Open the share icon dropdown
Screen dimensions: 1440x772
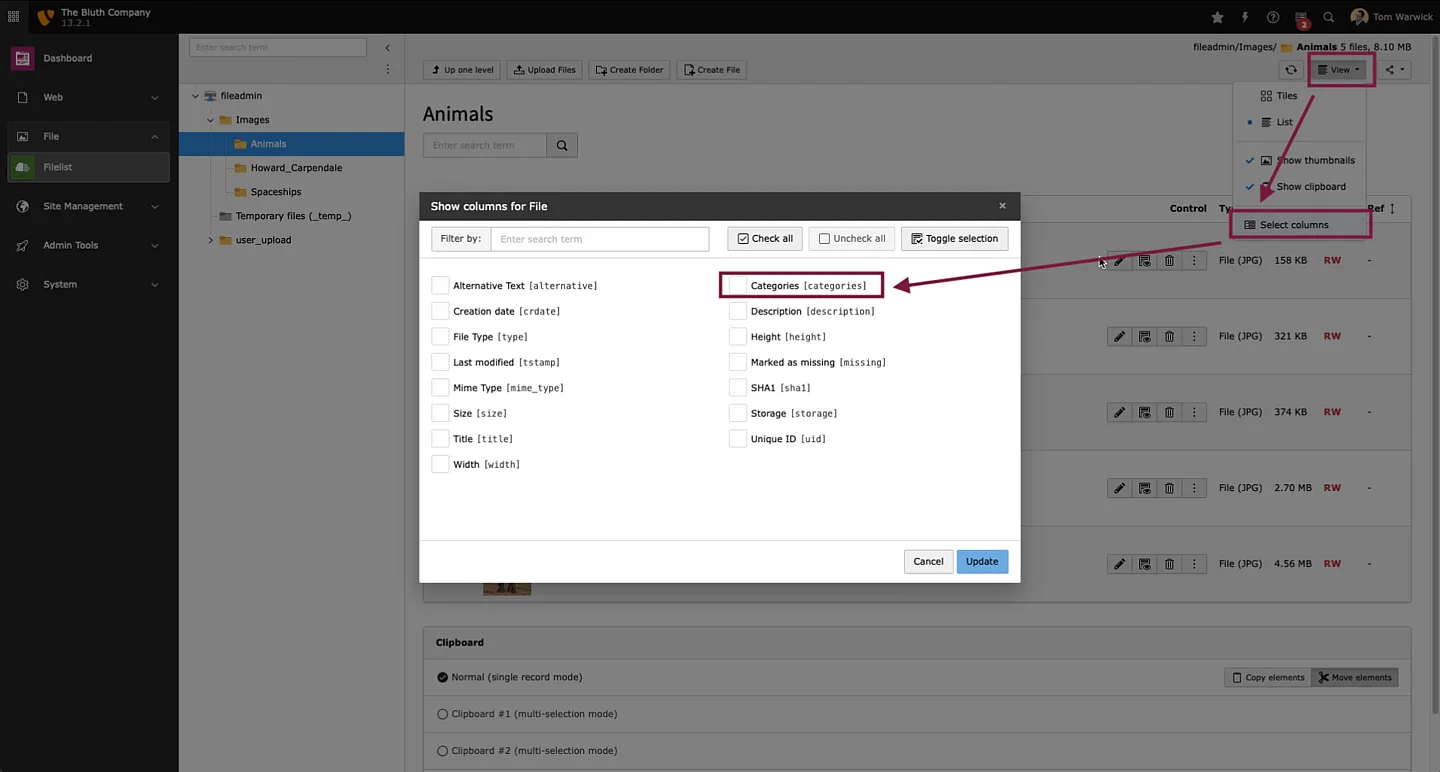click(1394, 70)
